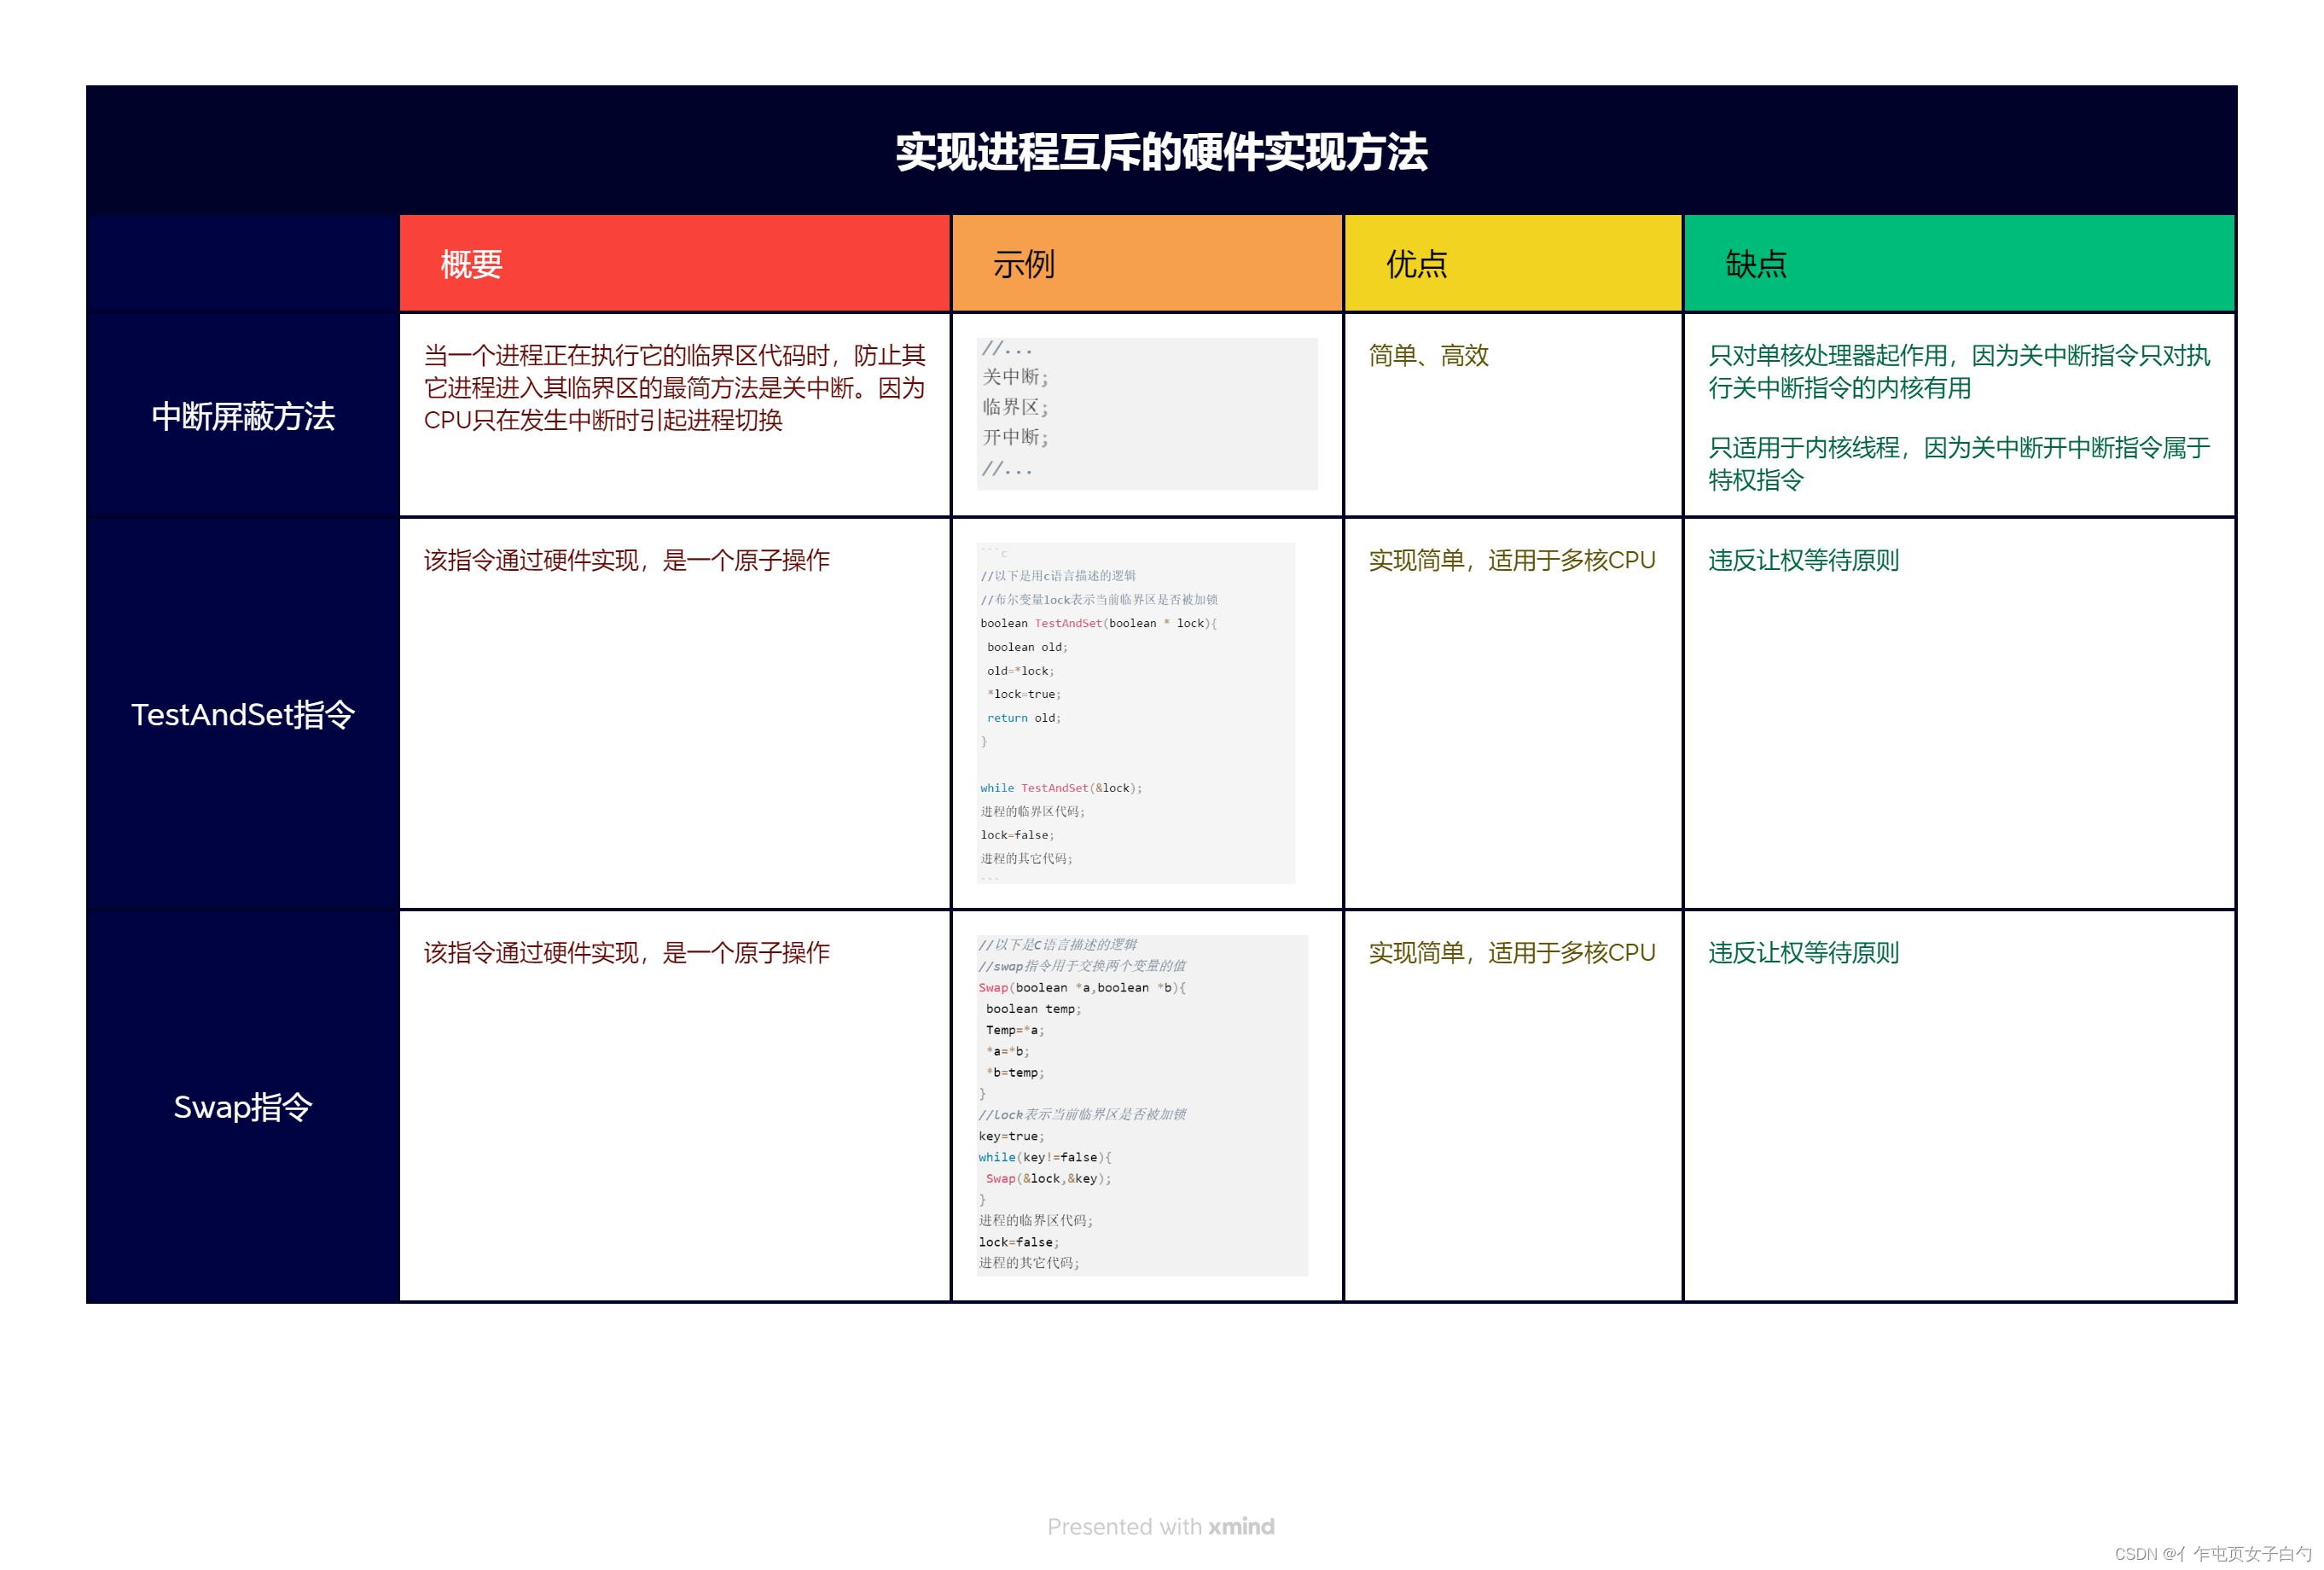Click the comment //以下是用c语言描述的逻辑
2324x1570 pixels.
pos(1058,576)
